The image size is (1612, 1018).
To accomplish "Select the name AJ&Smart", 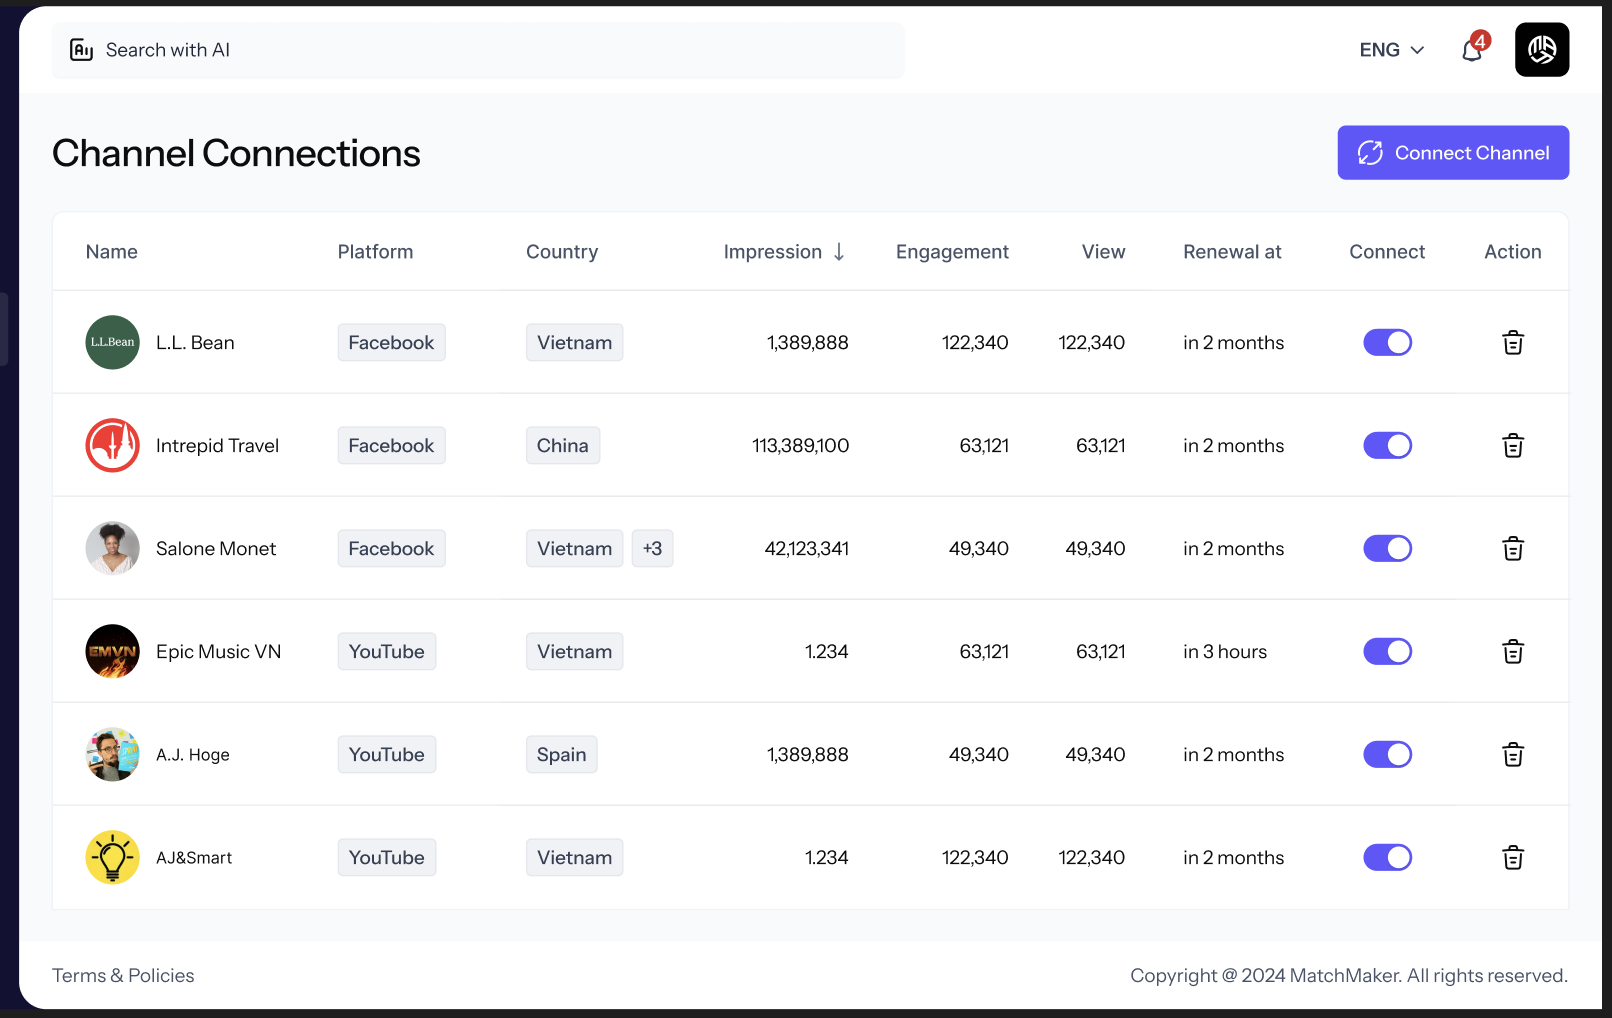I will point(194,857).
